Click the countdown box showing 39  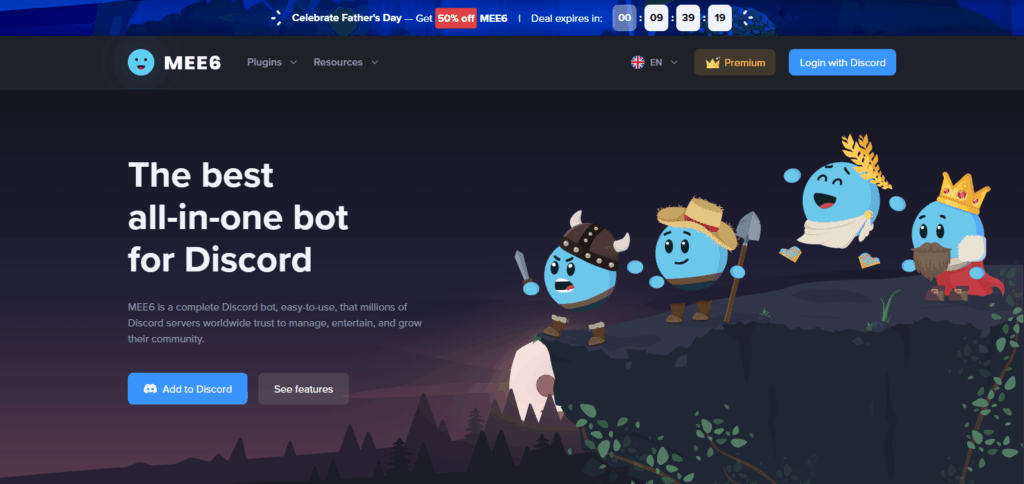tap(688, 18)
